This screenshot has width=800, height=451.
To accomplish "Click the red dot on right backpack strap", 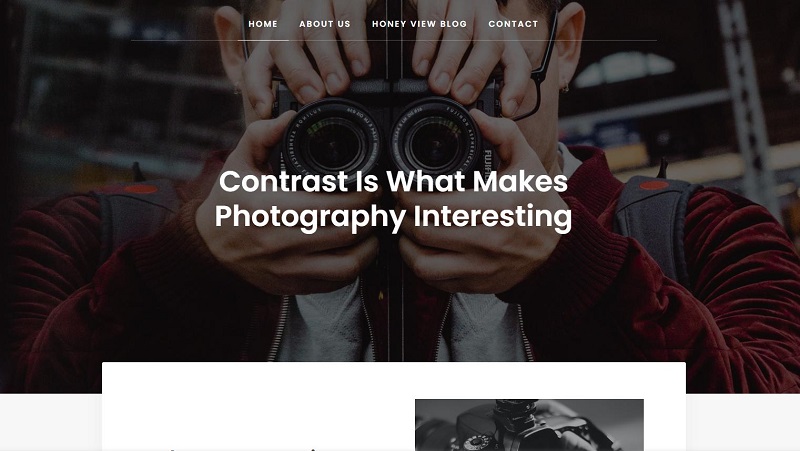I will click(x=654, y=185).
